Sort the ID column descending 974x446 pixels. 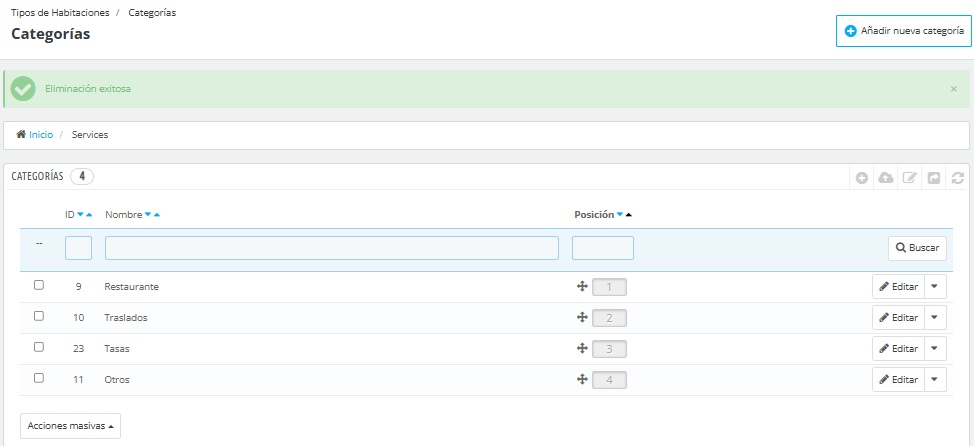point(80,215)
